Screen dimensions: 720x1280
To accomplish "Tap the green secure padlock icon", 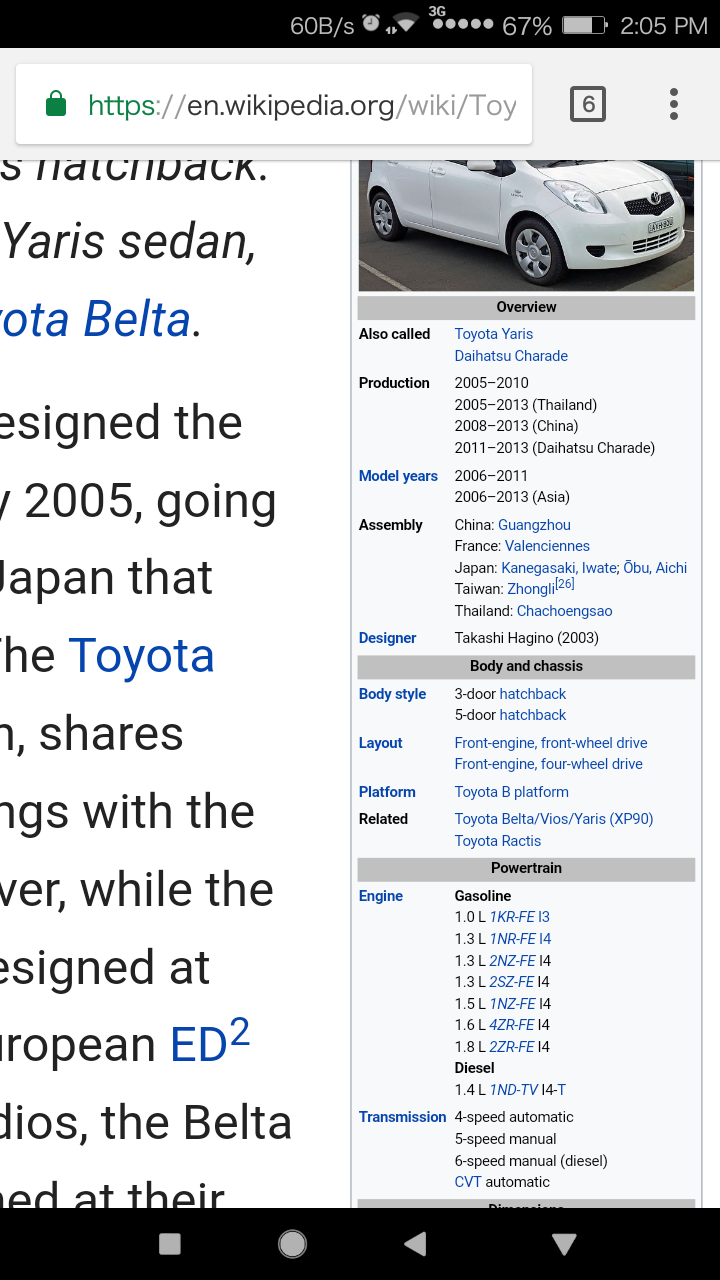I will coord(56,104).
